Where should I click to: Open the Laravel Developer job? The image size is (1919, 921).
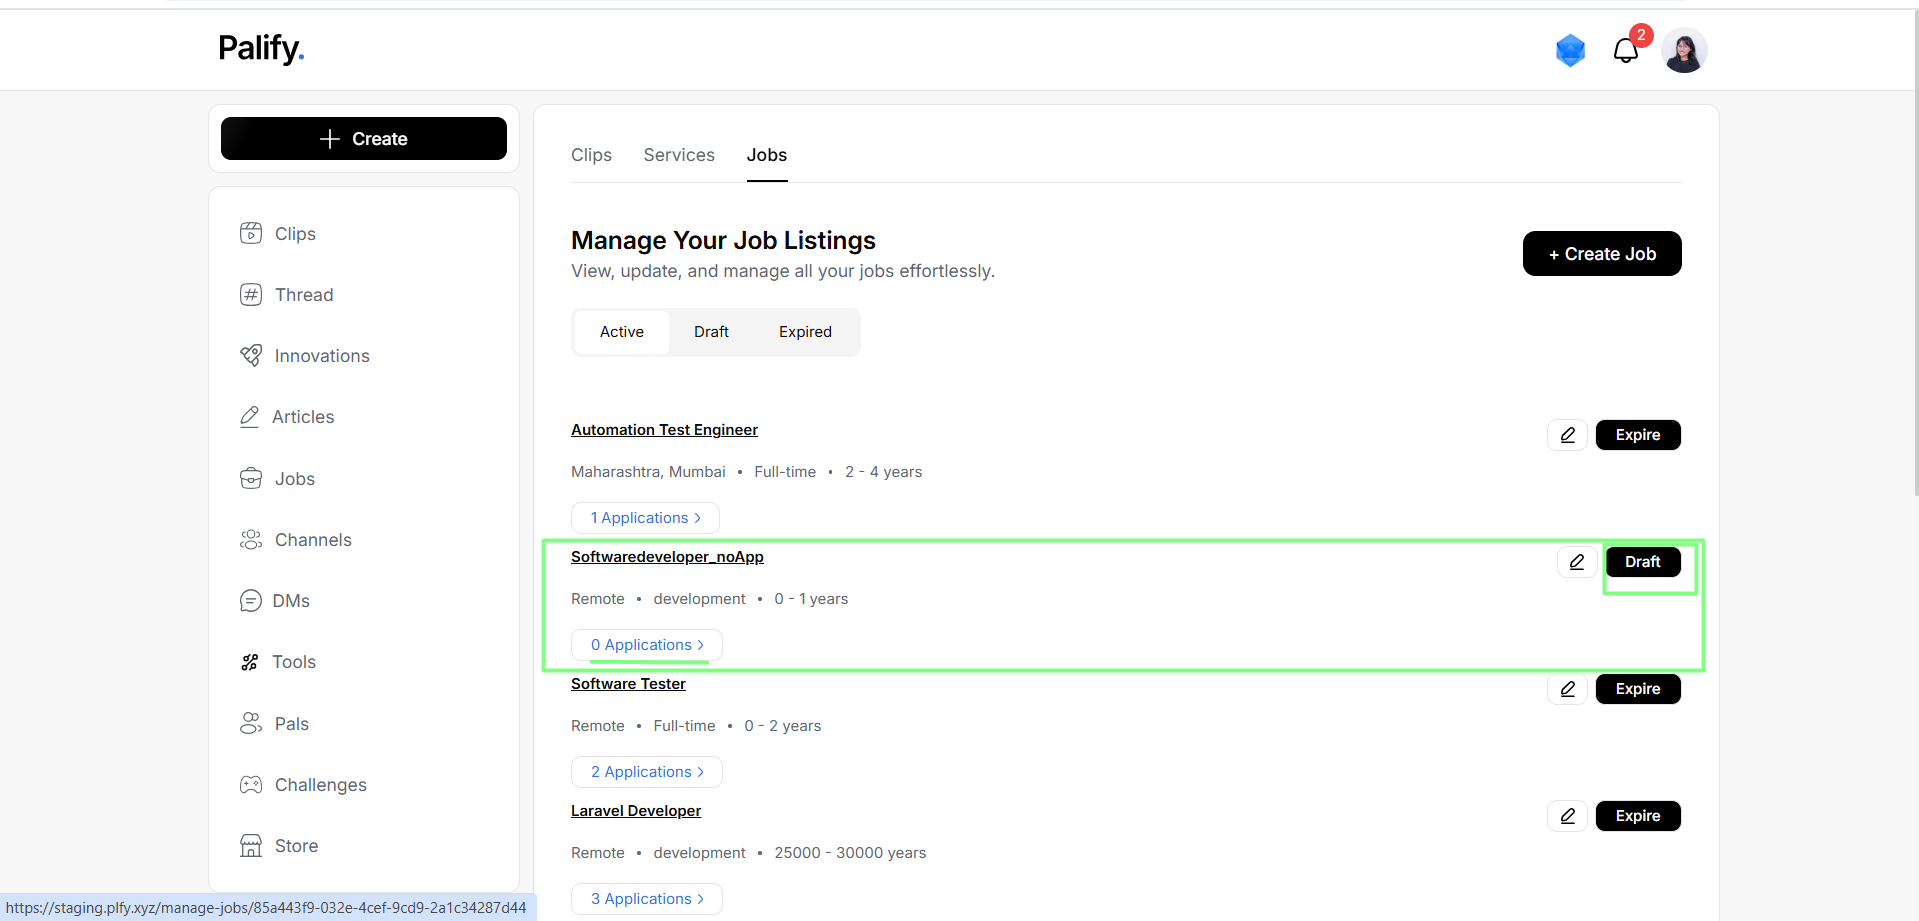636,810
